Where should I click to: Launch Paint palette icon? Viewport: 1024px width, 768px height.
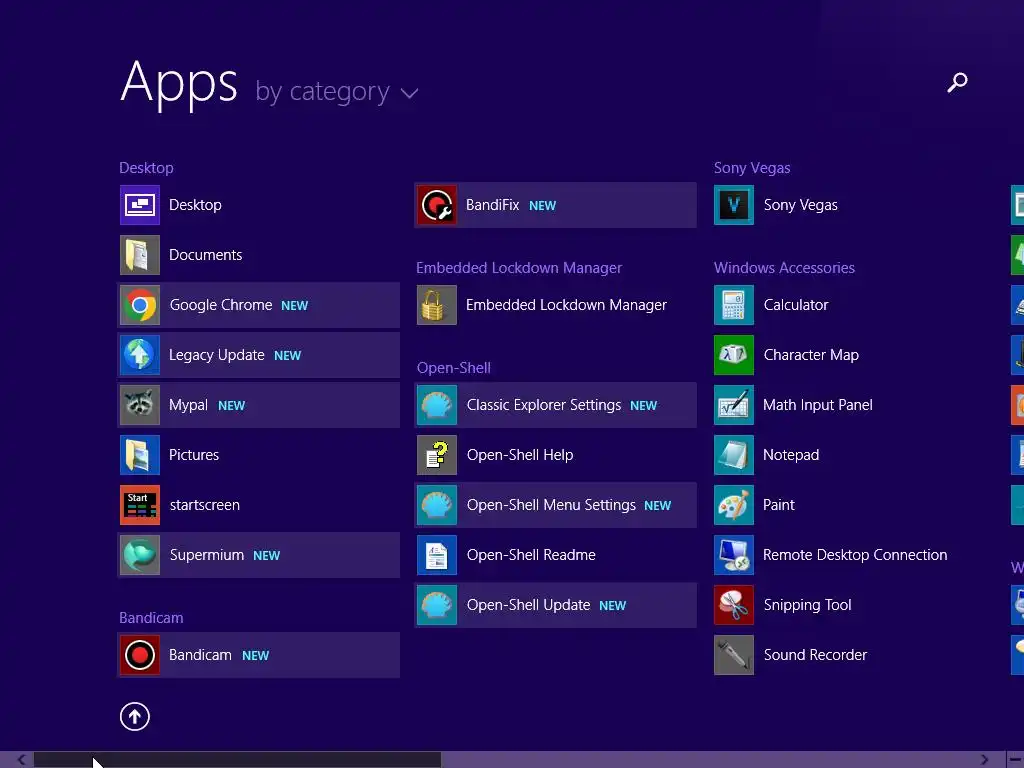(x=734, y=505)
